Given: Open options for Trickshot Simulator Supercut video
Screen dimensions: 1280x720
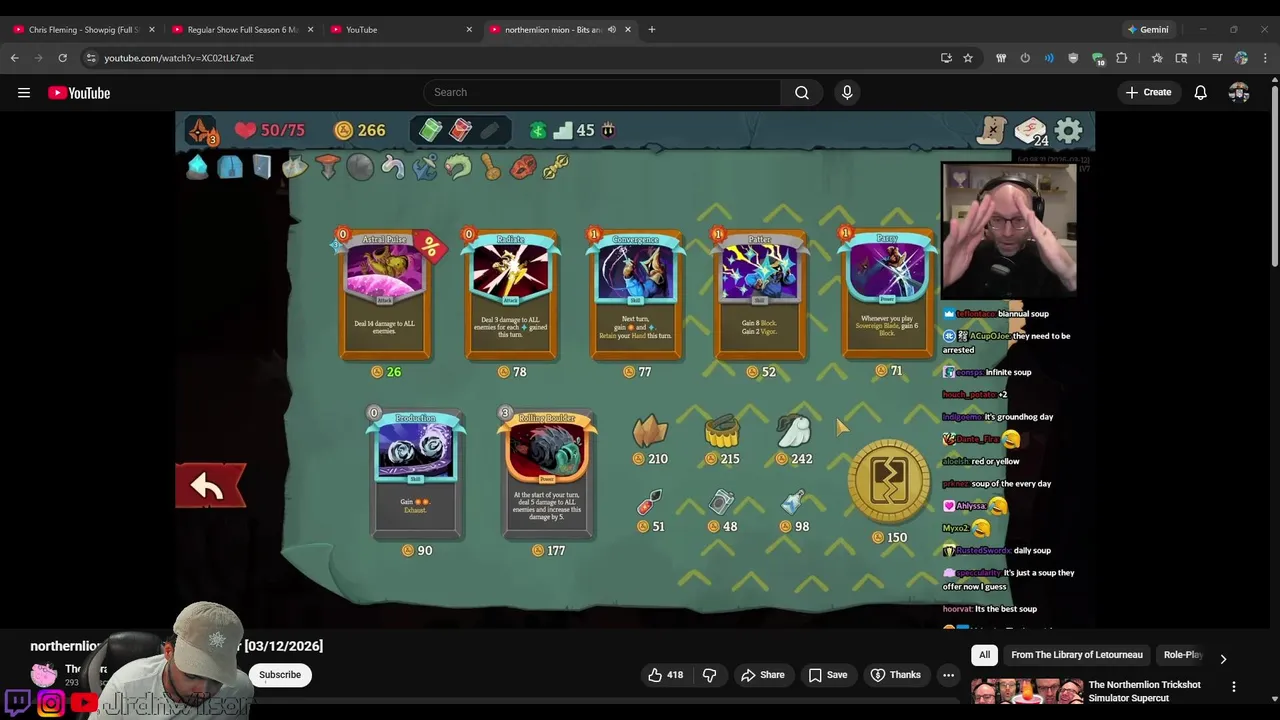Looking at the screenshot, I should 1234,686.
